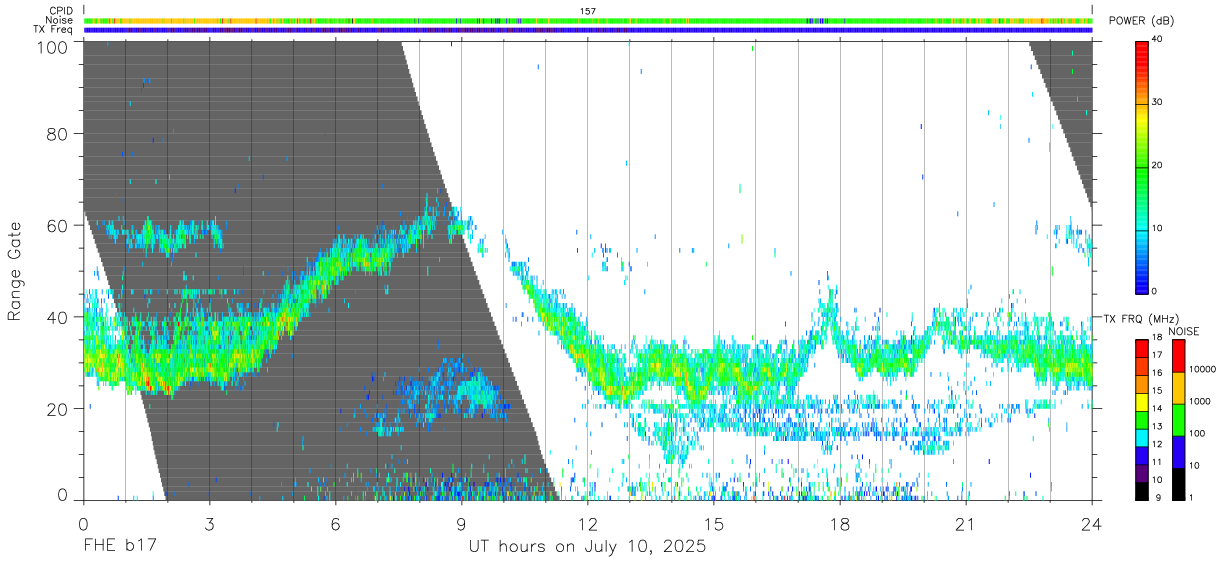Click the power scale value '40'
Screen dimensions: 1228x567
pos(1156,39)
